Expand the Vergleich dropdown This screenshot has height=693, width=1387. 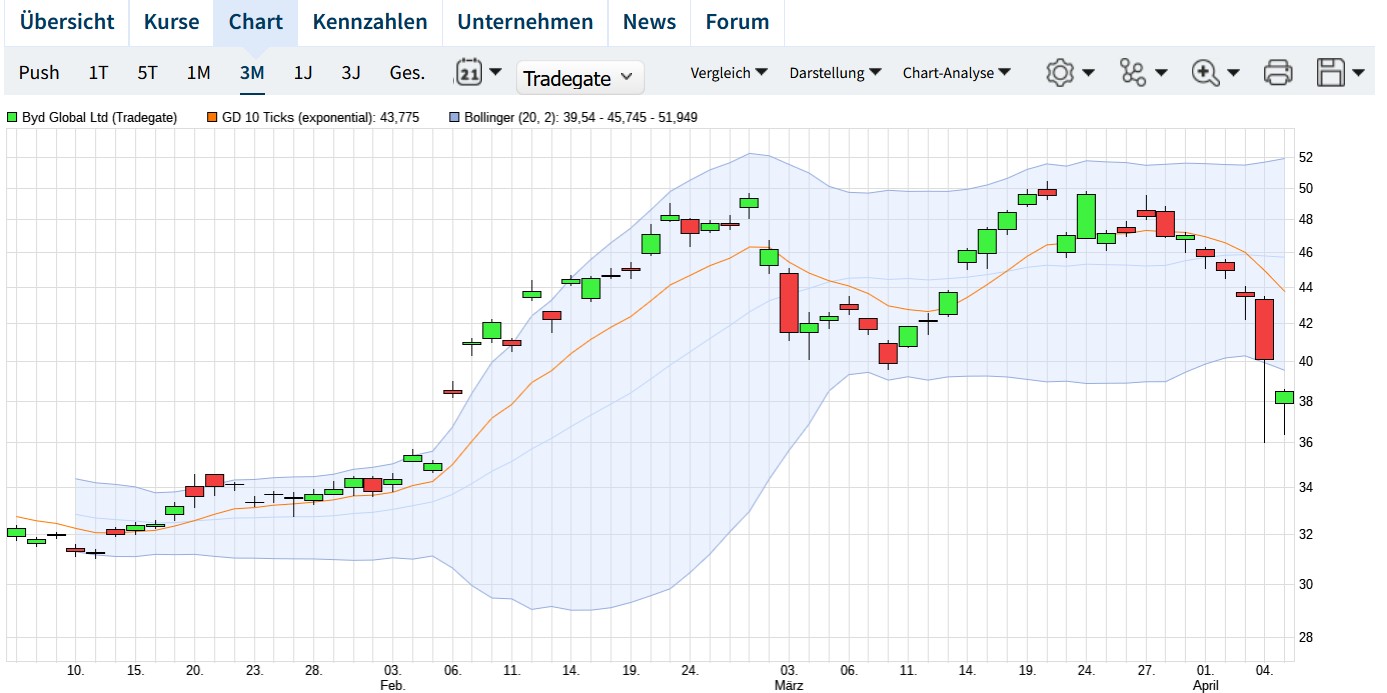(730, 72)
